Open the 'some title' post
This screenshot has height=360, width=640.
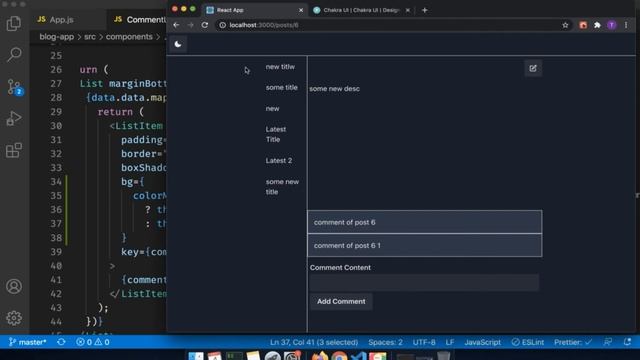tap(282, 87)
